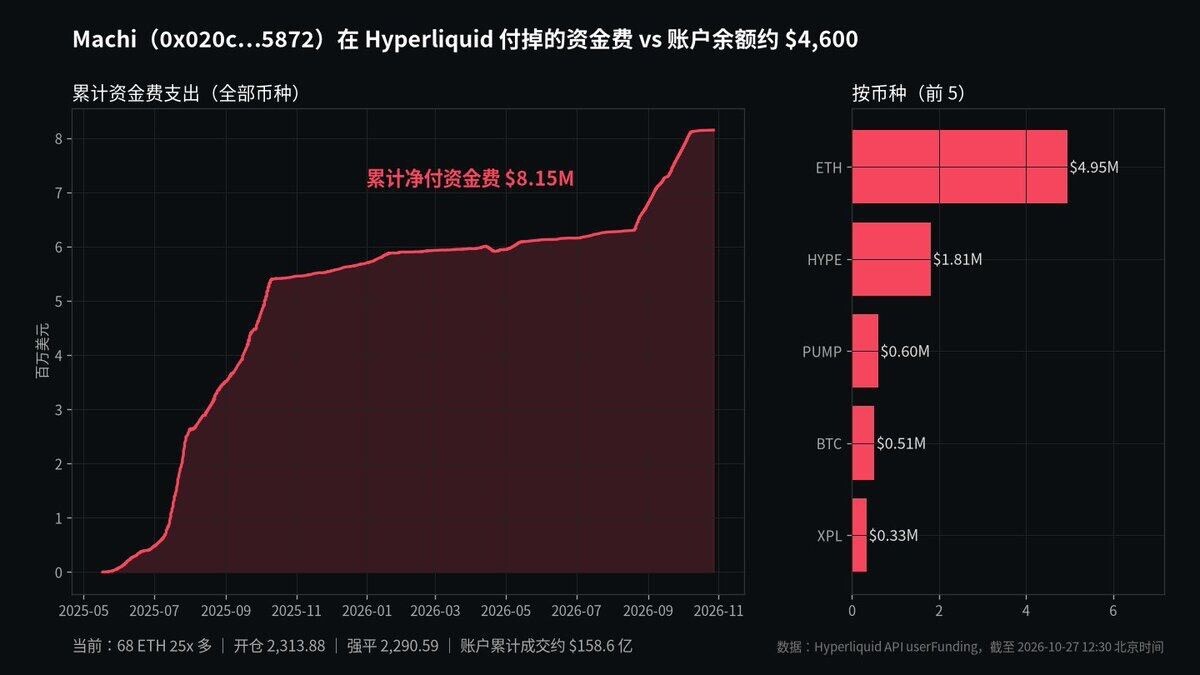Click the "$0.33M" value label
The width and height of the screenshot is (1200, 675).
[x=893, y=535]
